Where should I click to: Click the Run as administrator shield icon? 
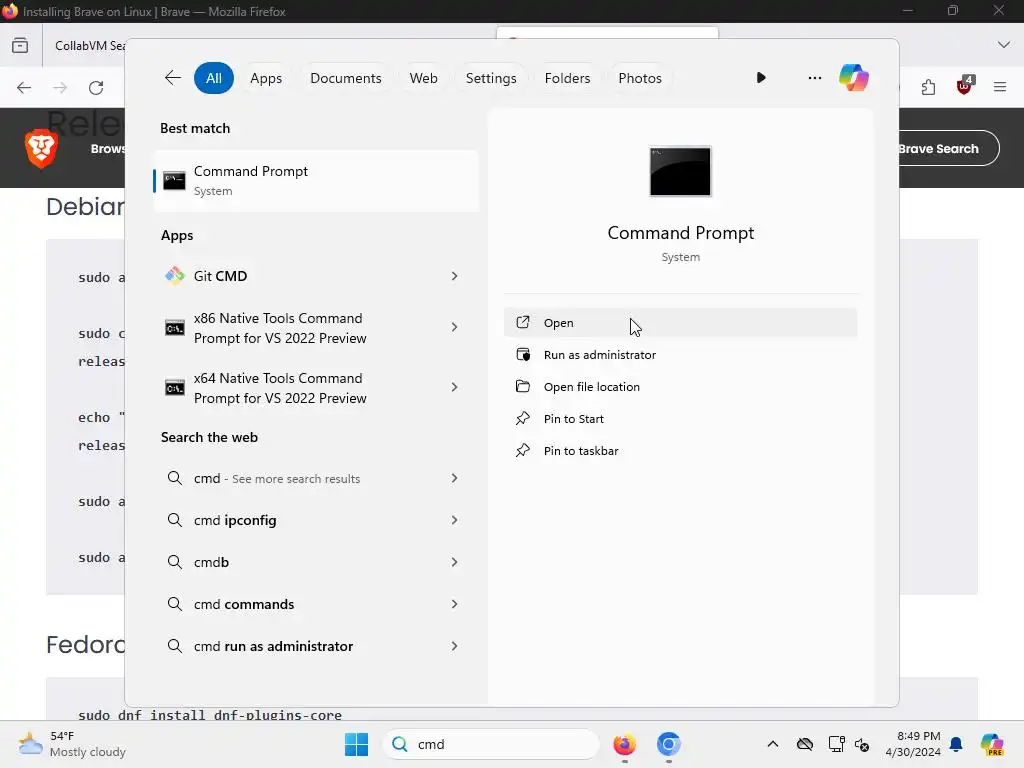coord(523,354)
